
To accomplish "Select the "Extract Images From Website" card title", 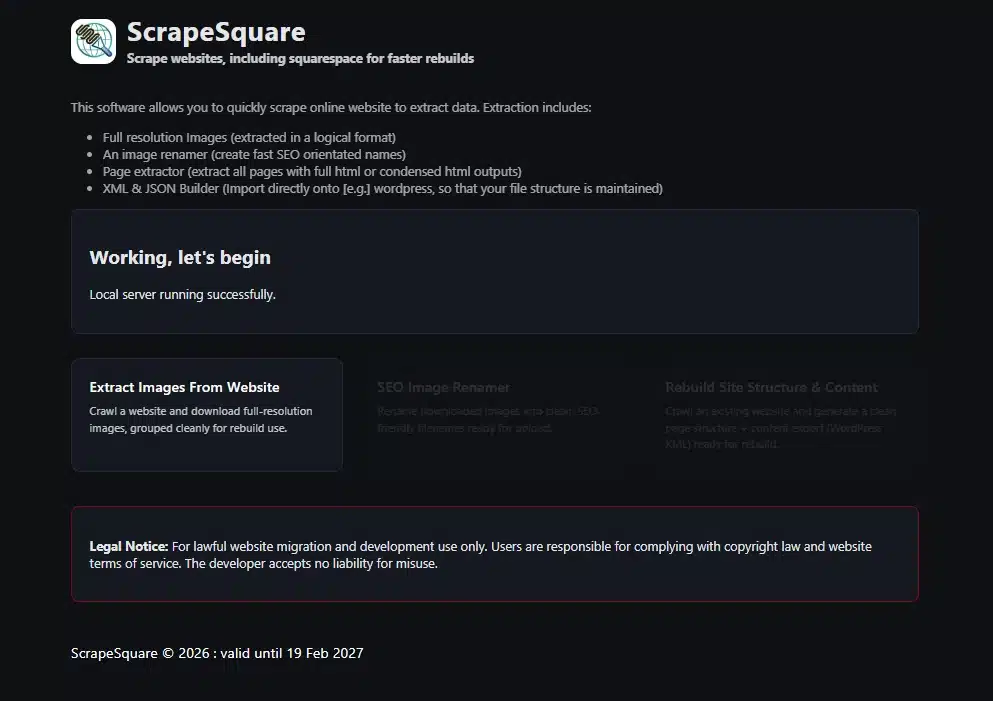I will 184,387.
